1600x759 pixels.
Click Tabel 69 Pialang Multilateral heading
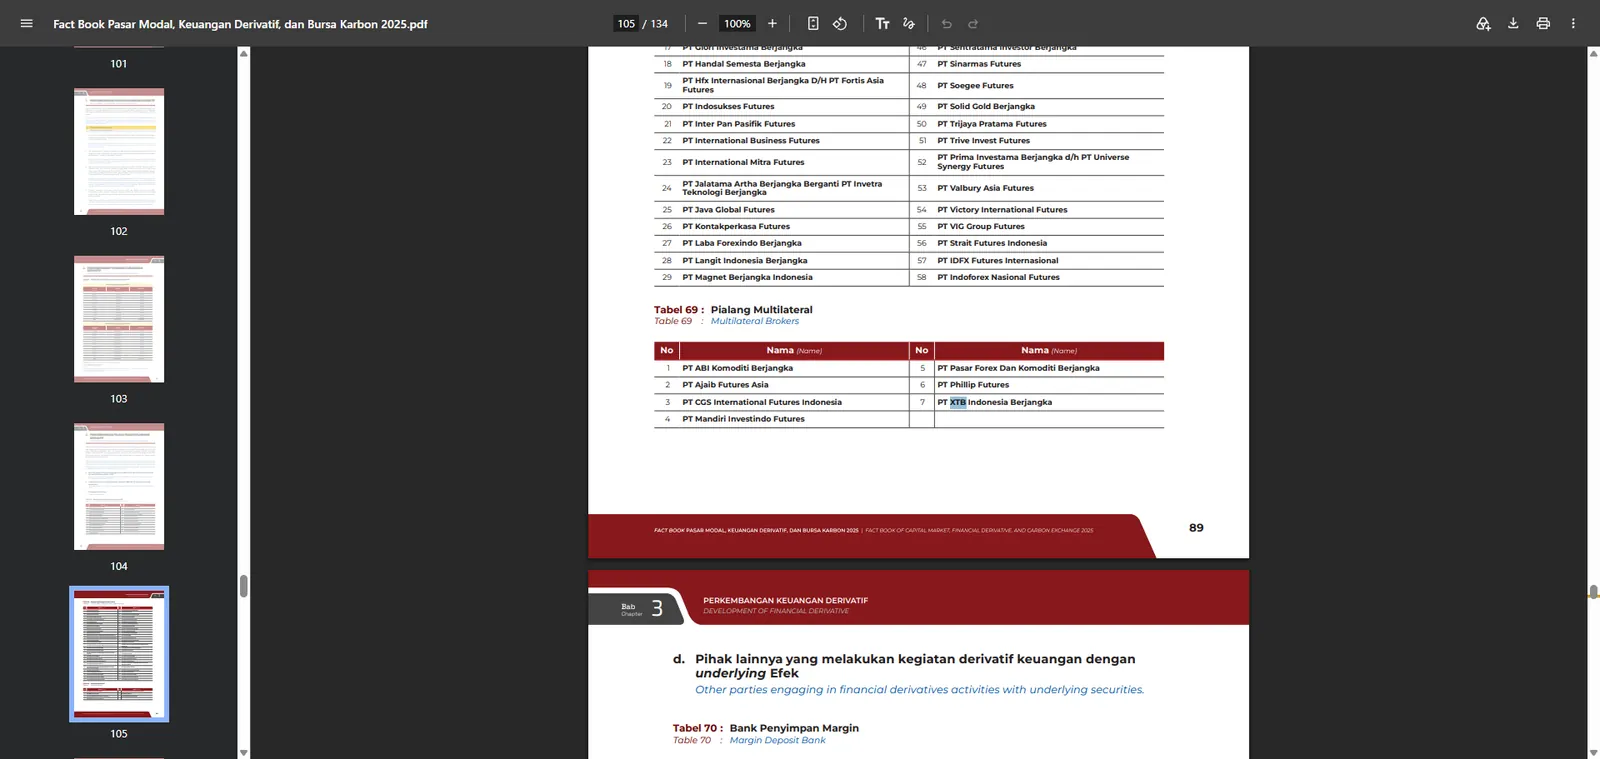coord(733,310)
